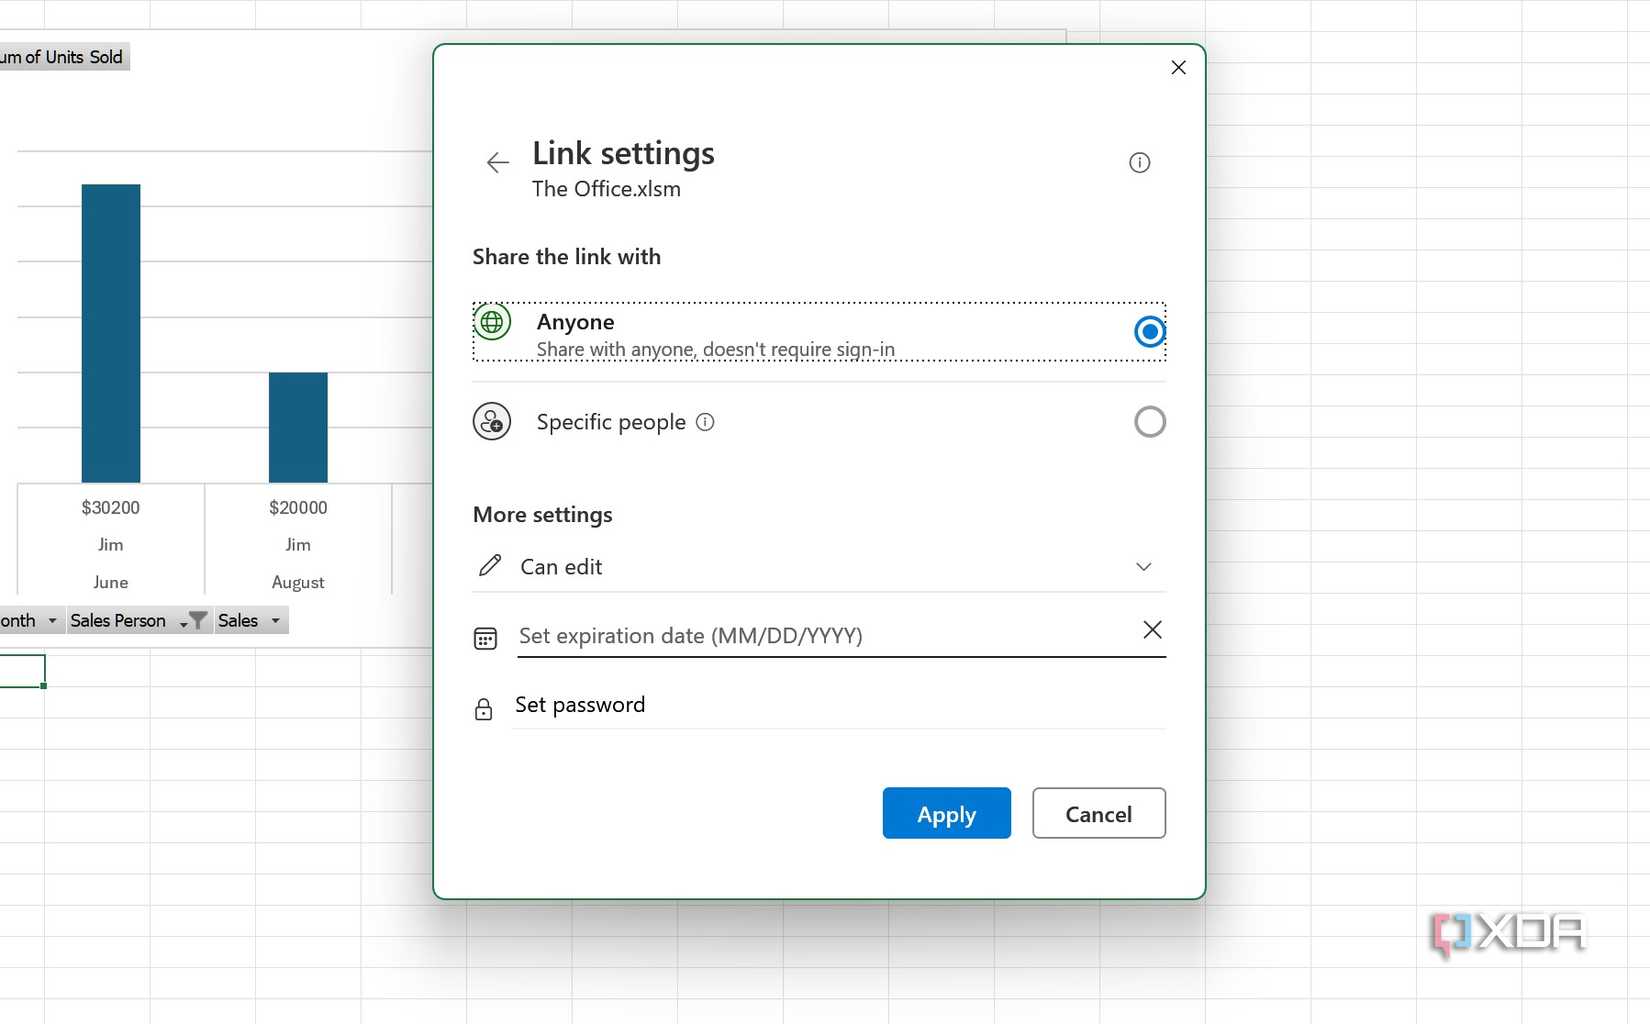Viewport: 1650px width, 1024px height.
Task: Click the filter funnel on Sales Person field
Action: click(x=196, y=620)
